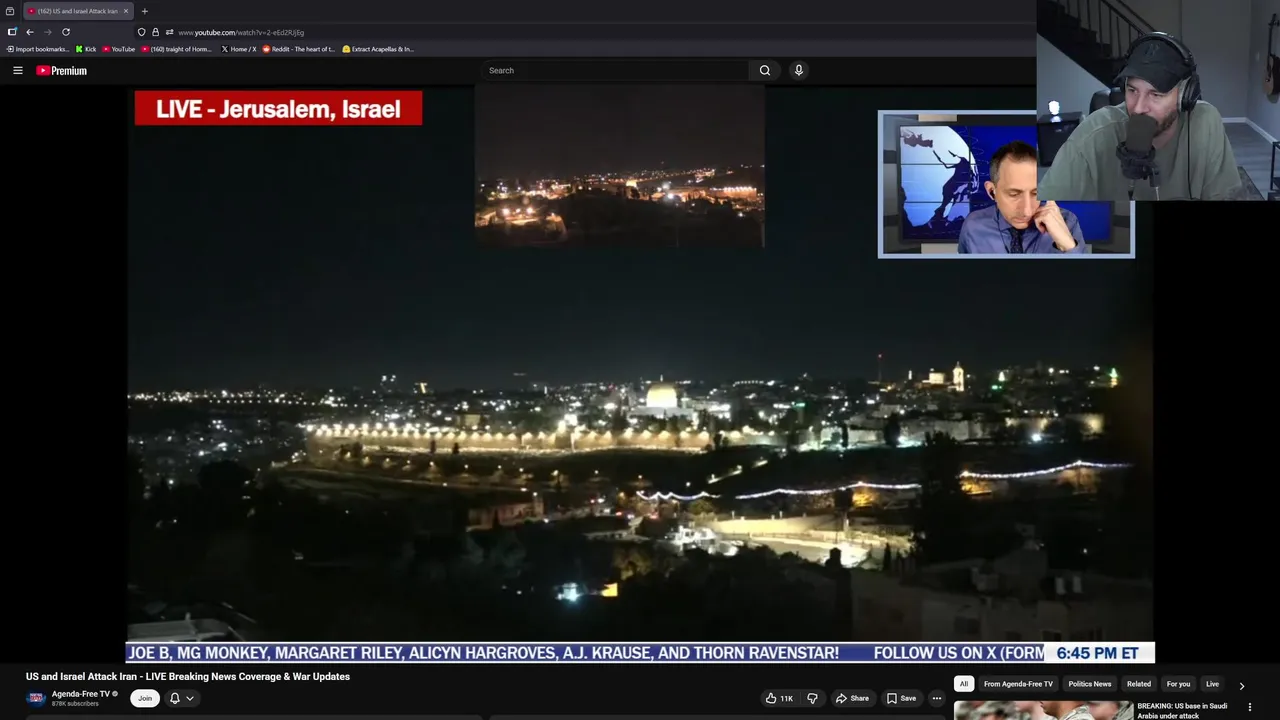Save the video to a playlist
1280x720 pixels.
[x=901, y=698]
